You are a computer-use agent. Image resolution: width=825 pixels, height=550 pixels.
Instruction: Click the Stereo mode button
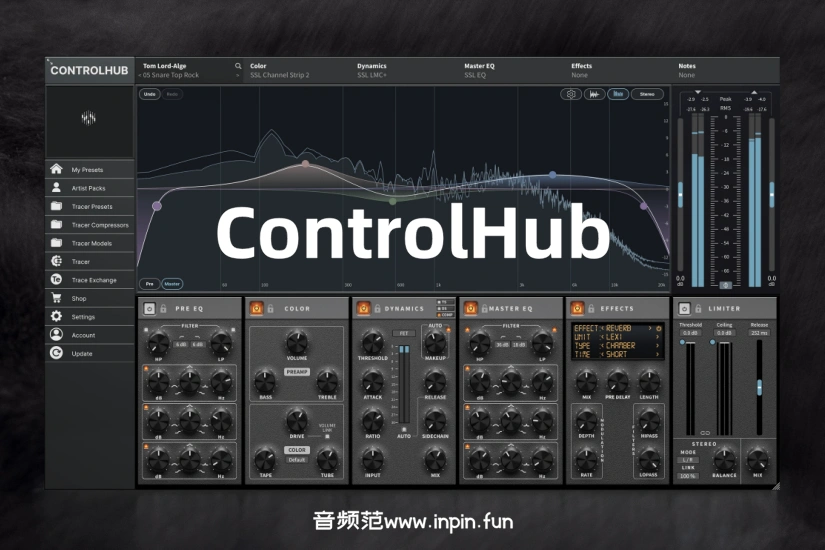pos(647,94)
